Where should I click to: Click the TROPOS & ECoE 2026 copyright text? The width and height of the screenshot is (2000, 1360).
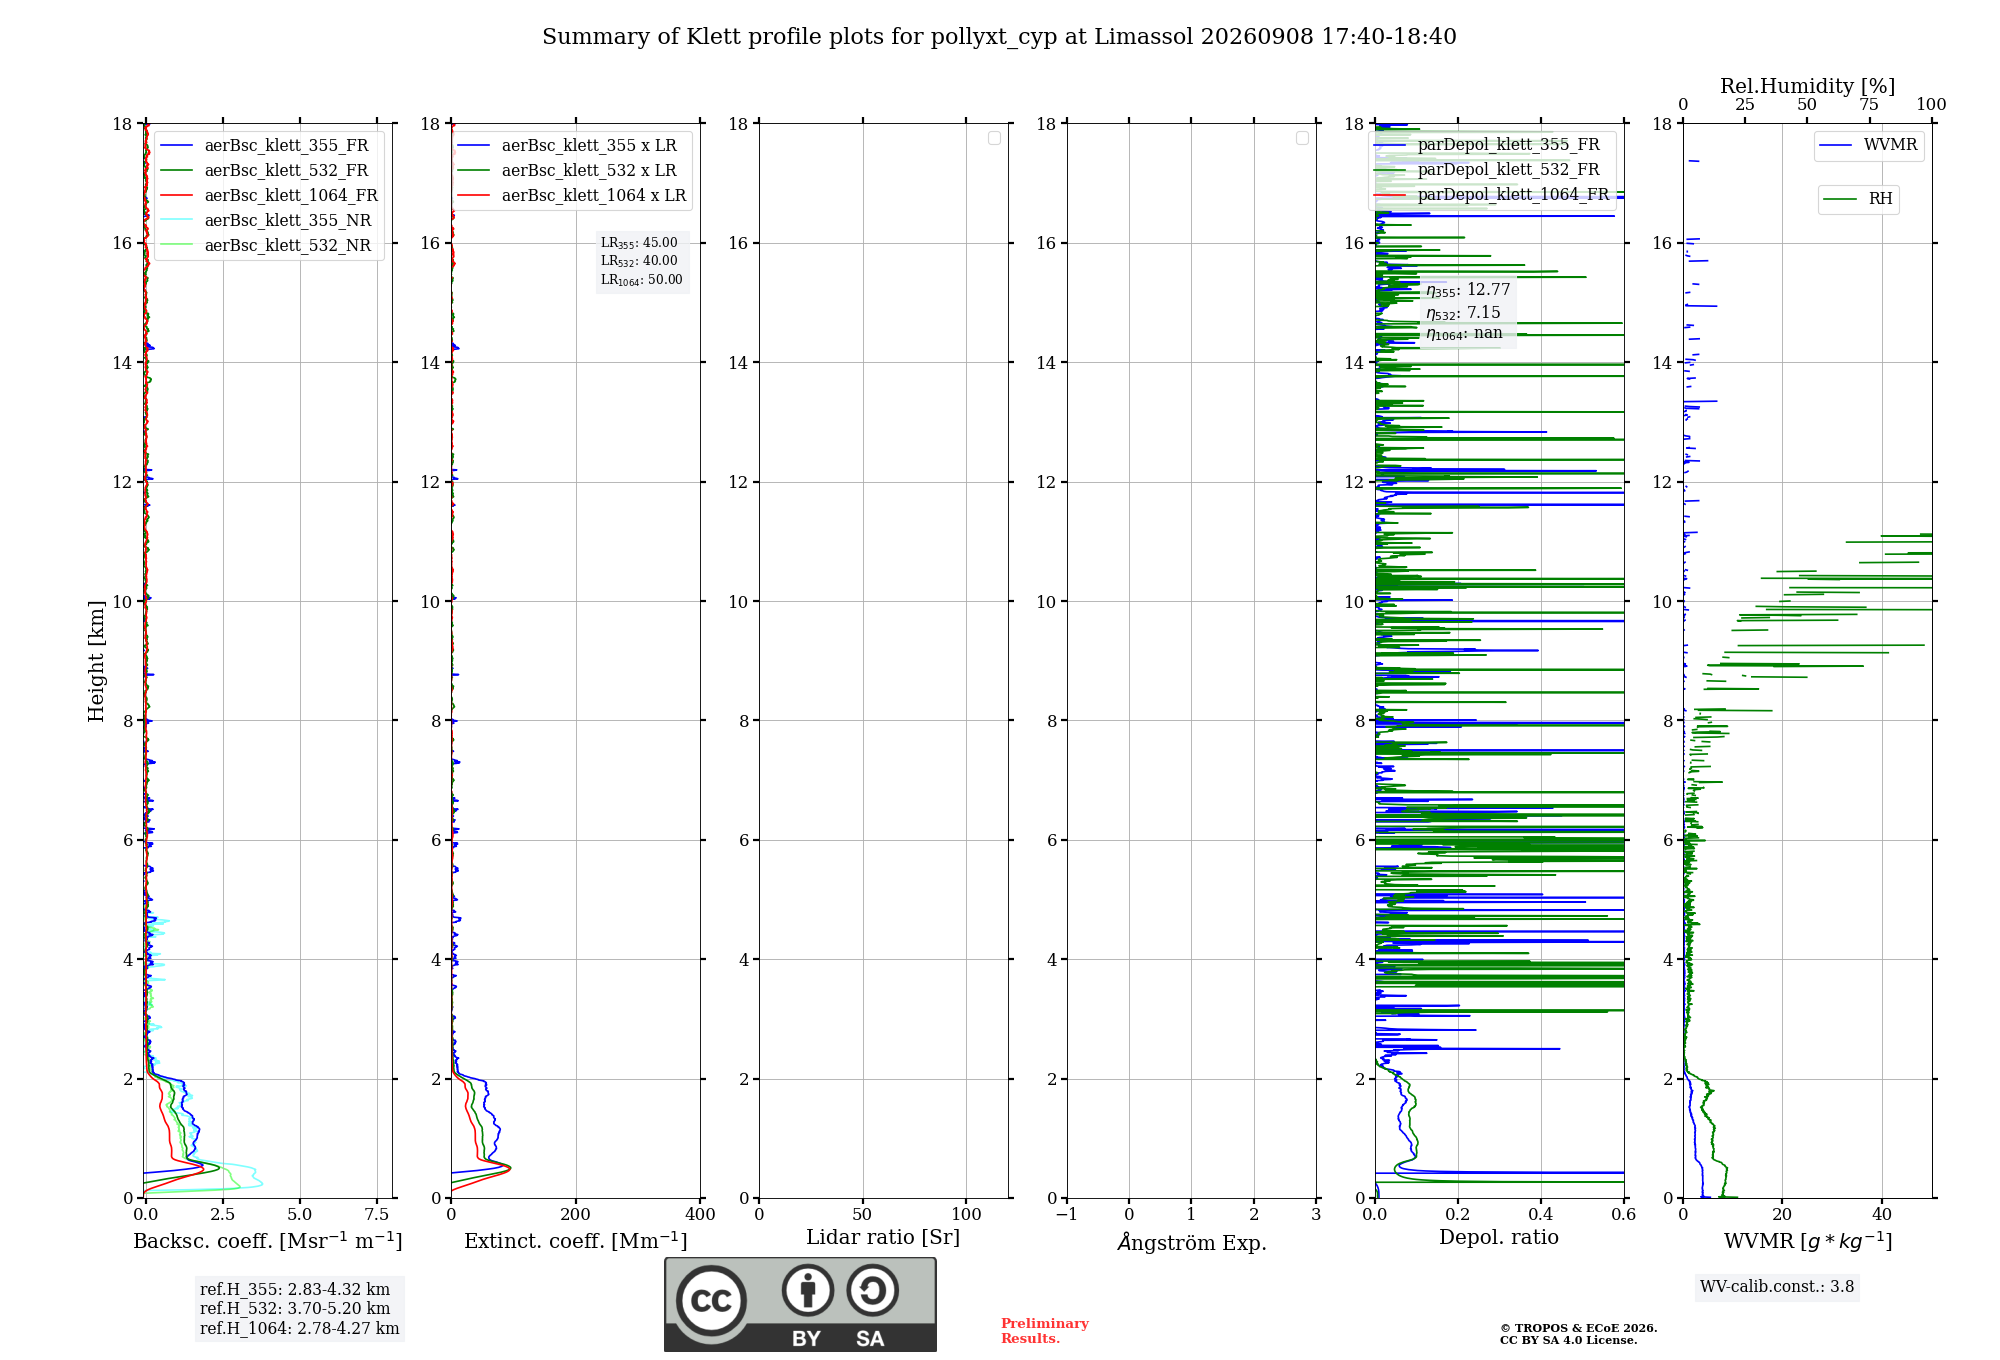(1579, 1328)
